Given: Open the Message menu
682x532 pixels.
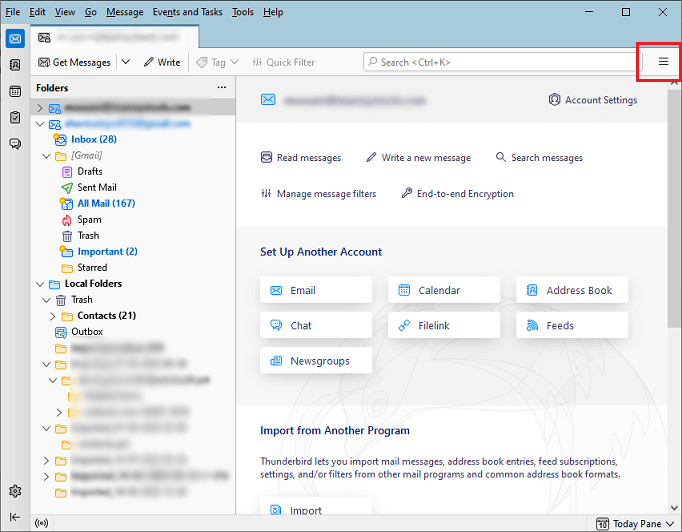Looking at the screenshot, I should click(125, 12).
